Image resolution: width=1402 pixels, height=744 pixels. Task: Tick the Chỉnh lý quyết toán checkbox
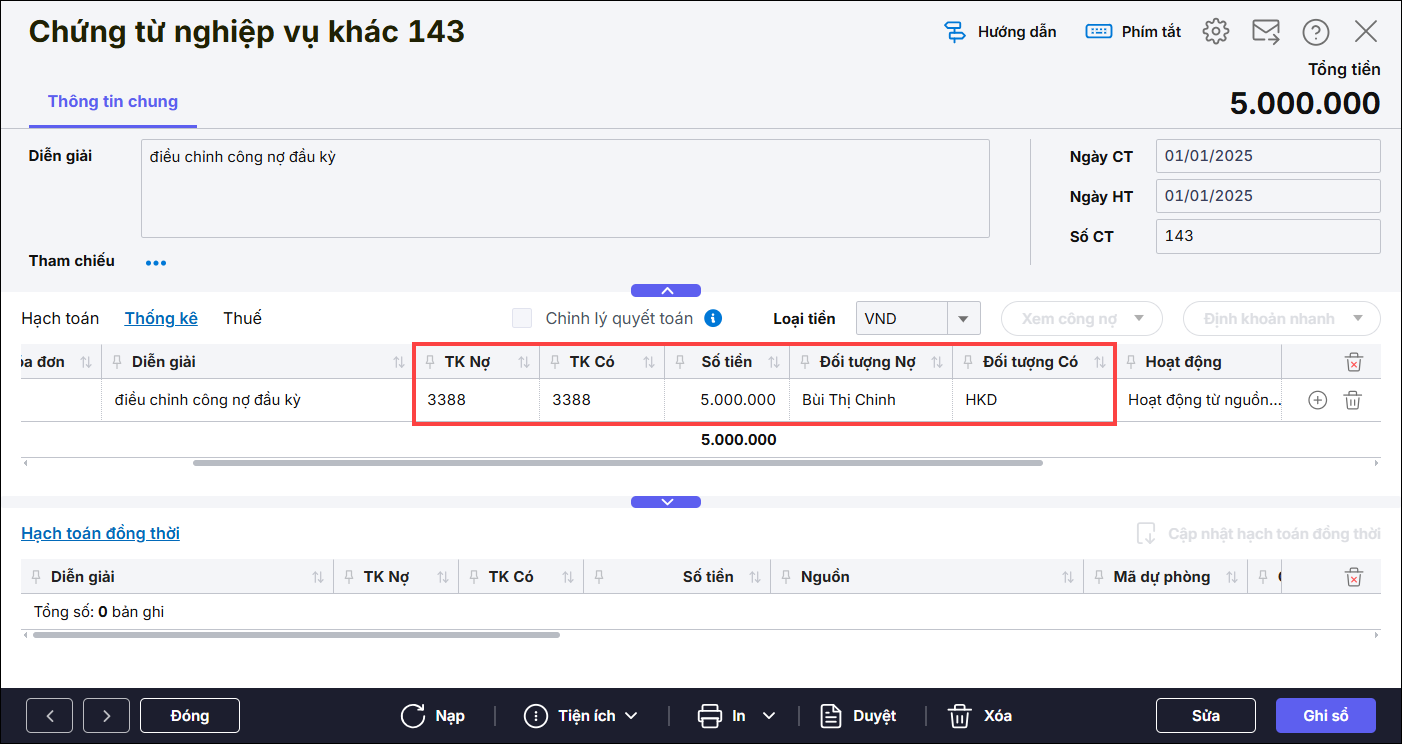(522, 318)
